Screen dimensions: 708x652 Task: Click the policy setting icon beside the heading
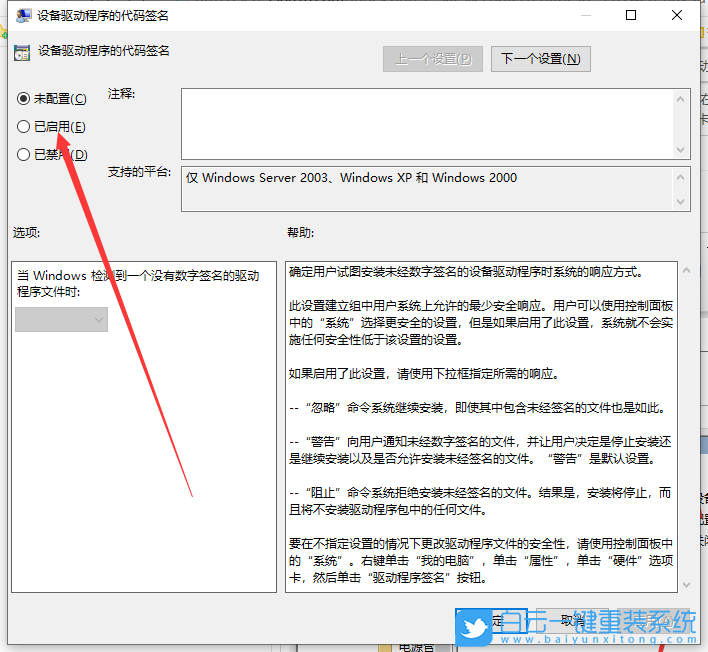[x=22, y=52]
